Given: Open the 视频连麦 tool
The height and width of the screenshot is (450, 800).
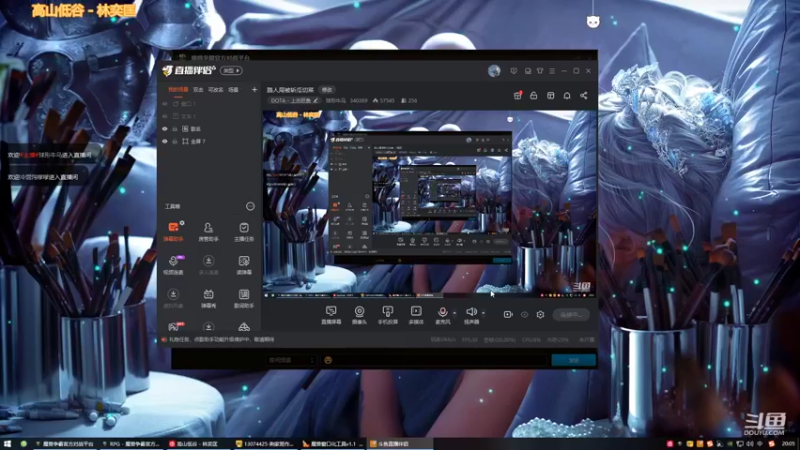Looking at the screenshot, I should pos(173,265).
